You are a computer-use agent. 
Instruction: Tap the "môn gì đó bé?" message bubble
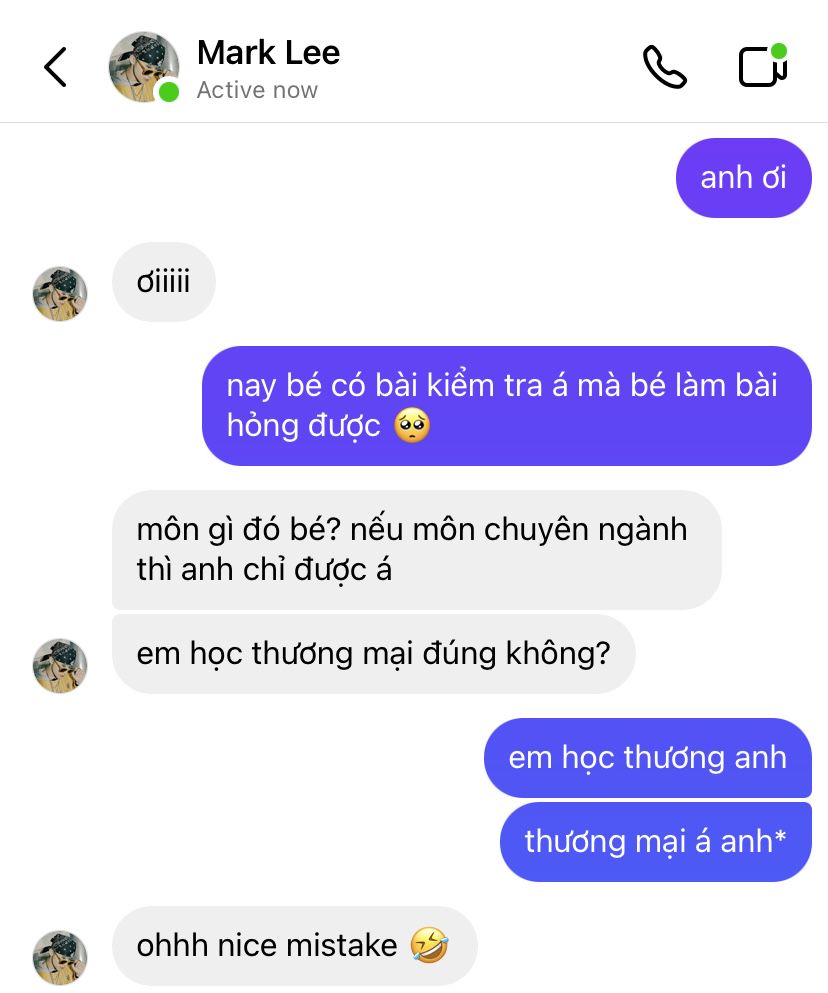coord(417,550)
